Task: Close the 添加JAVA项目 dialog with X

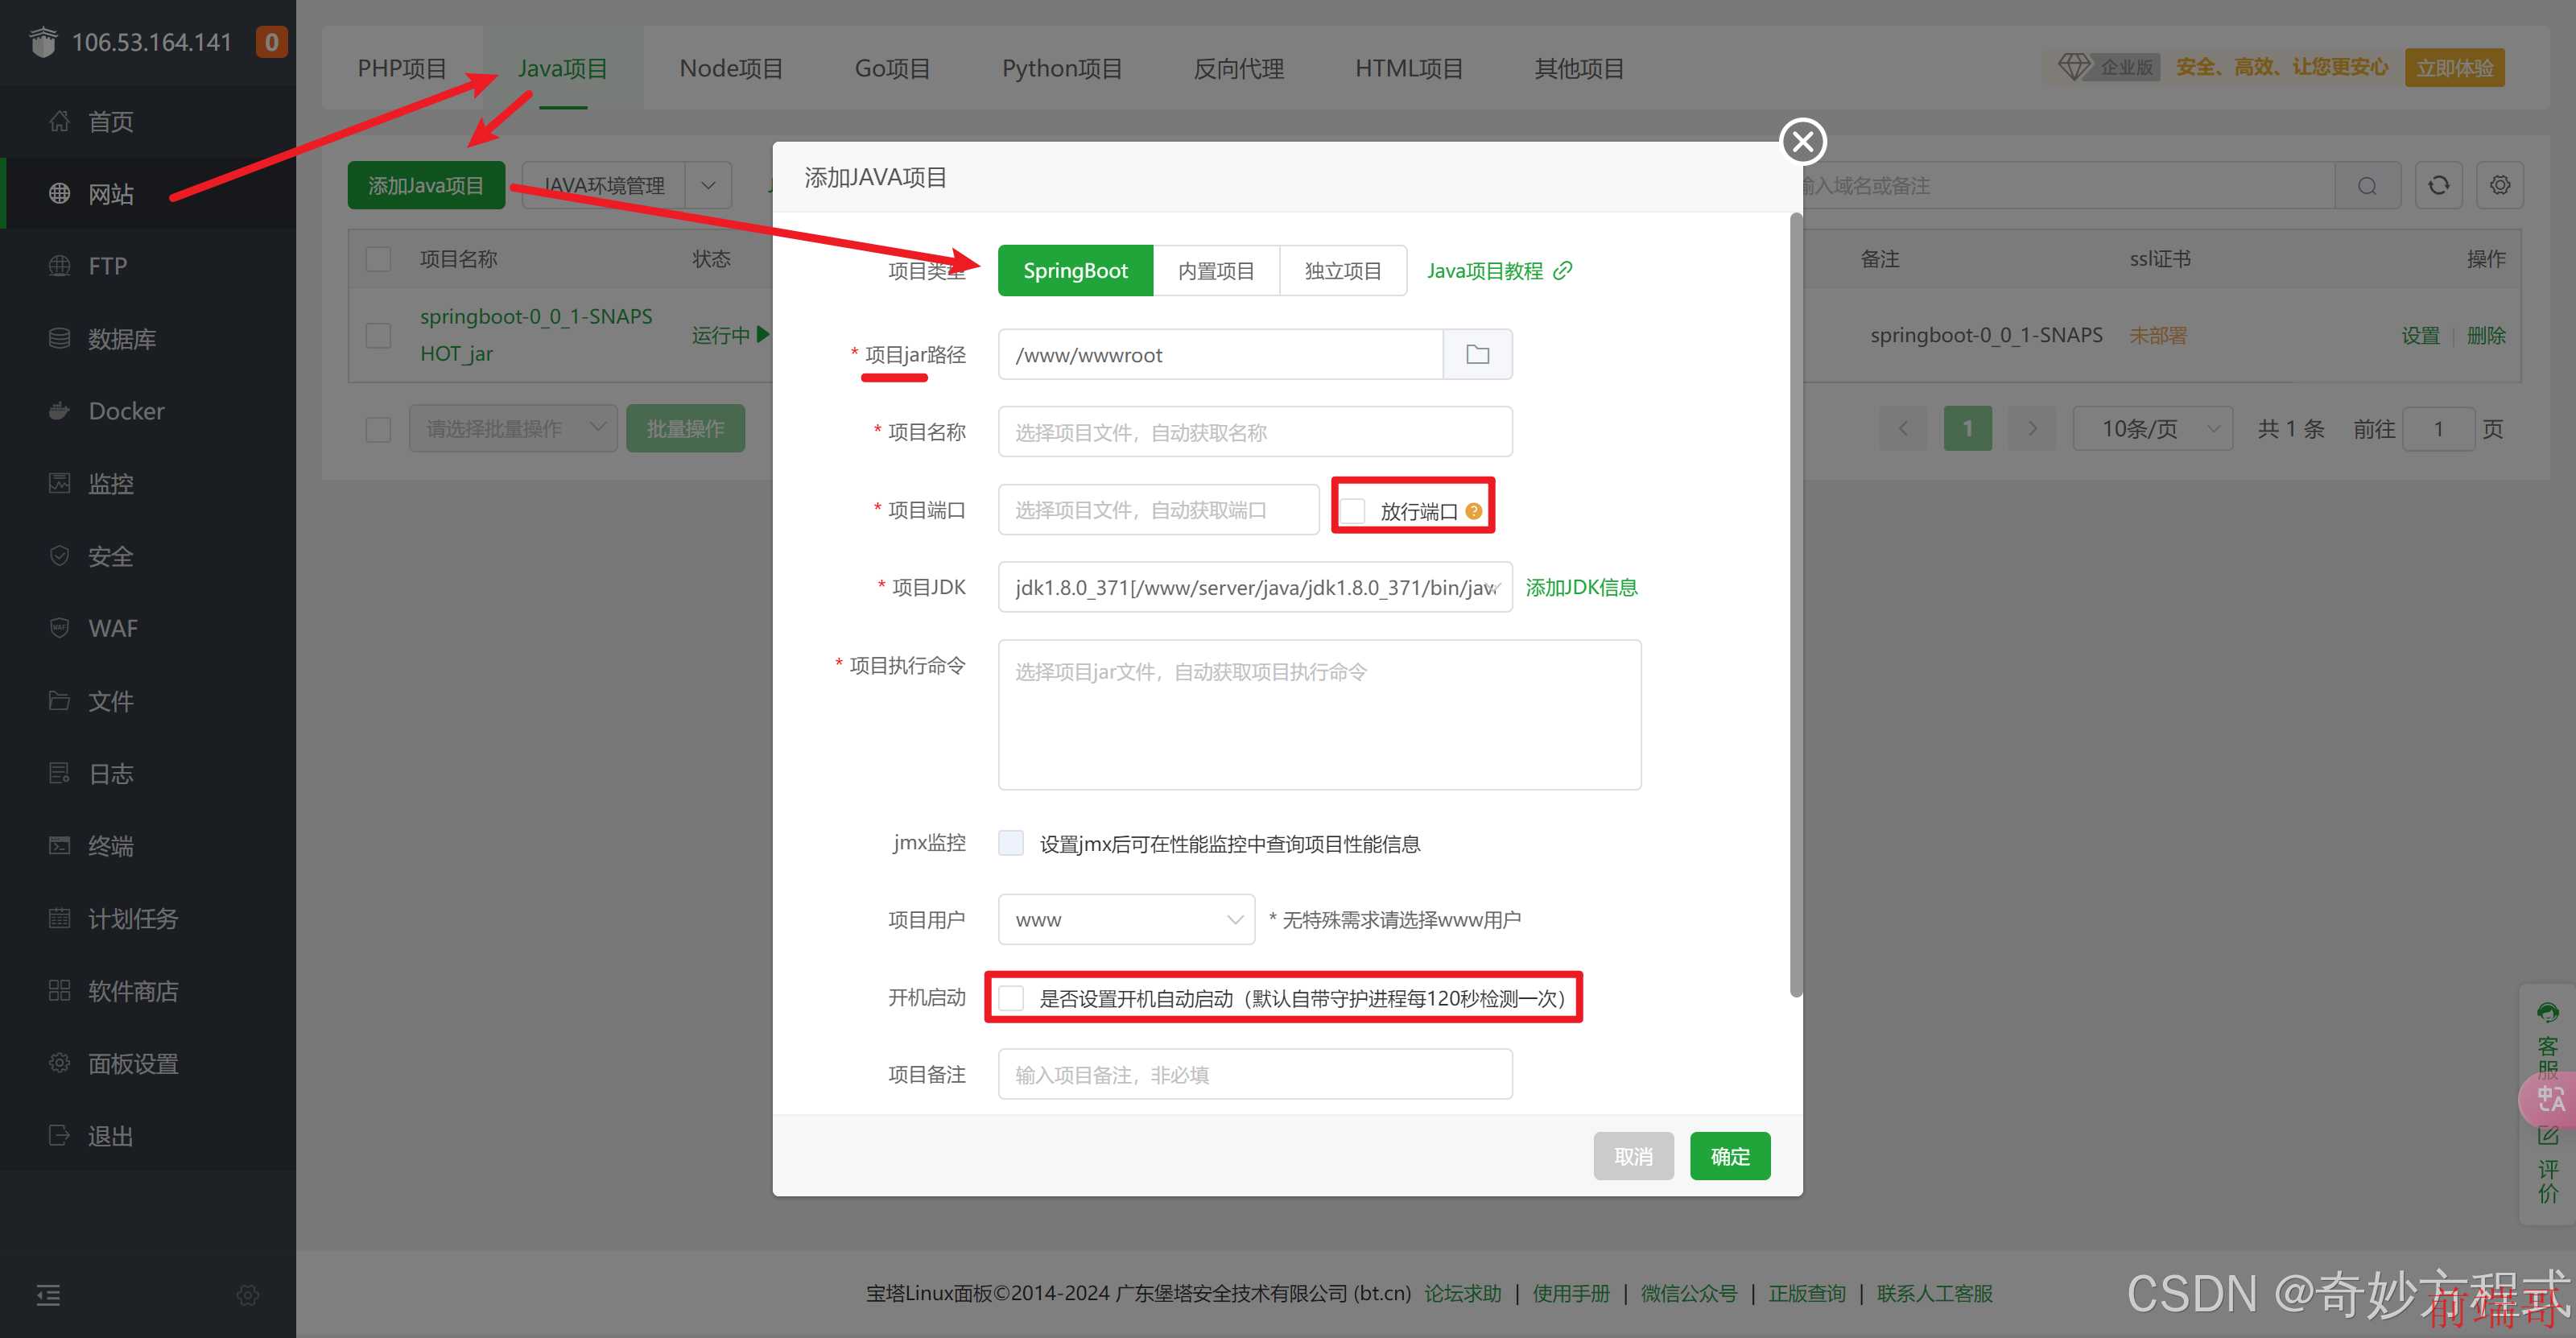Action: [1803, 142]
